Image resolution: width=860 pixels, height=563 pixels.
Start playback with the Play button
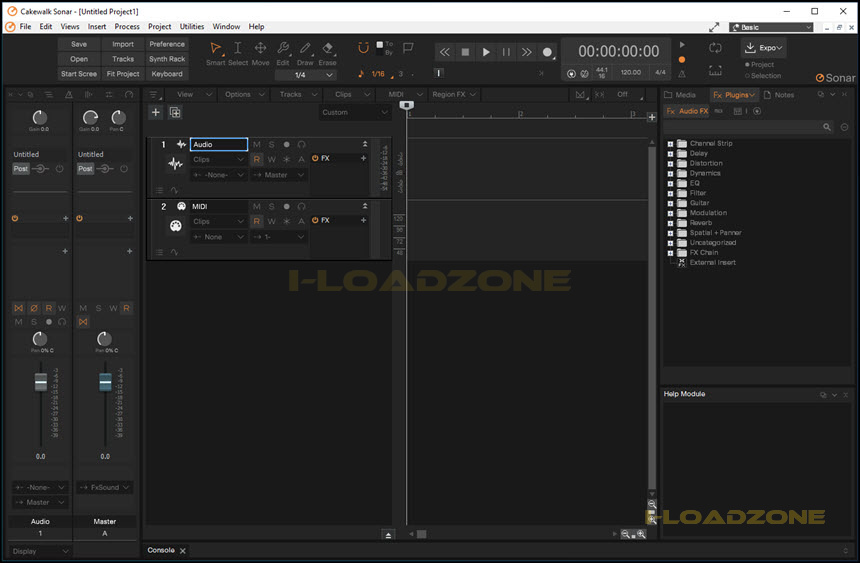(486, 52)
